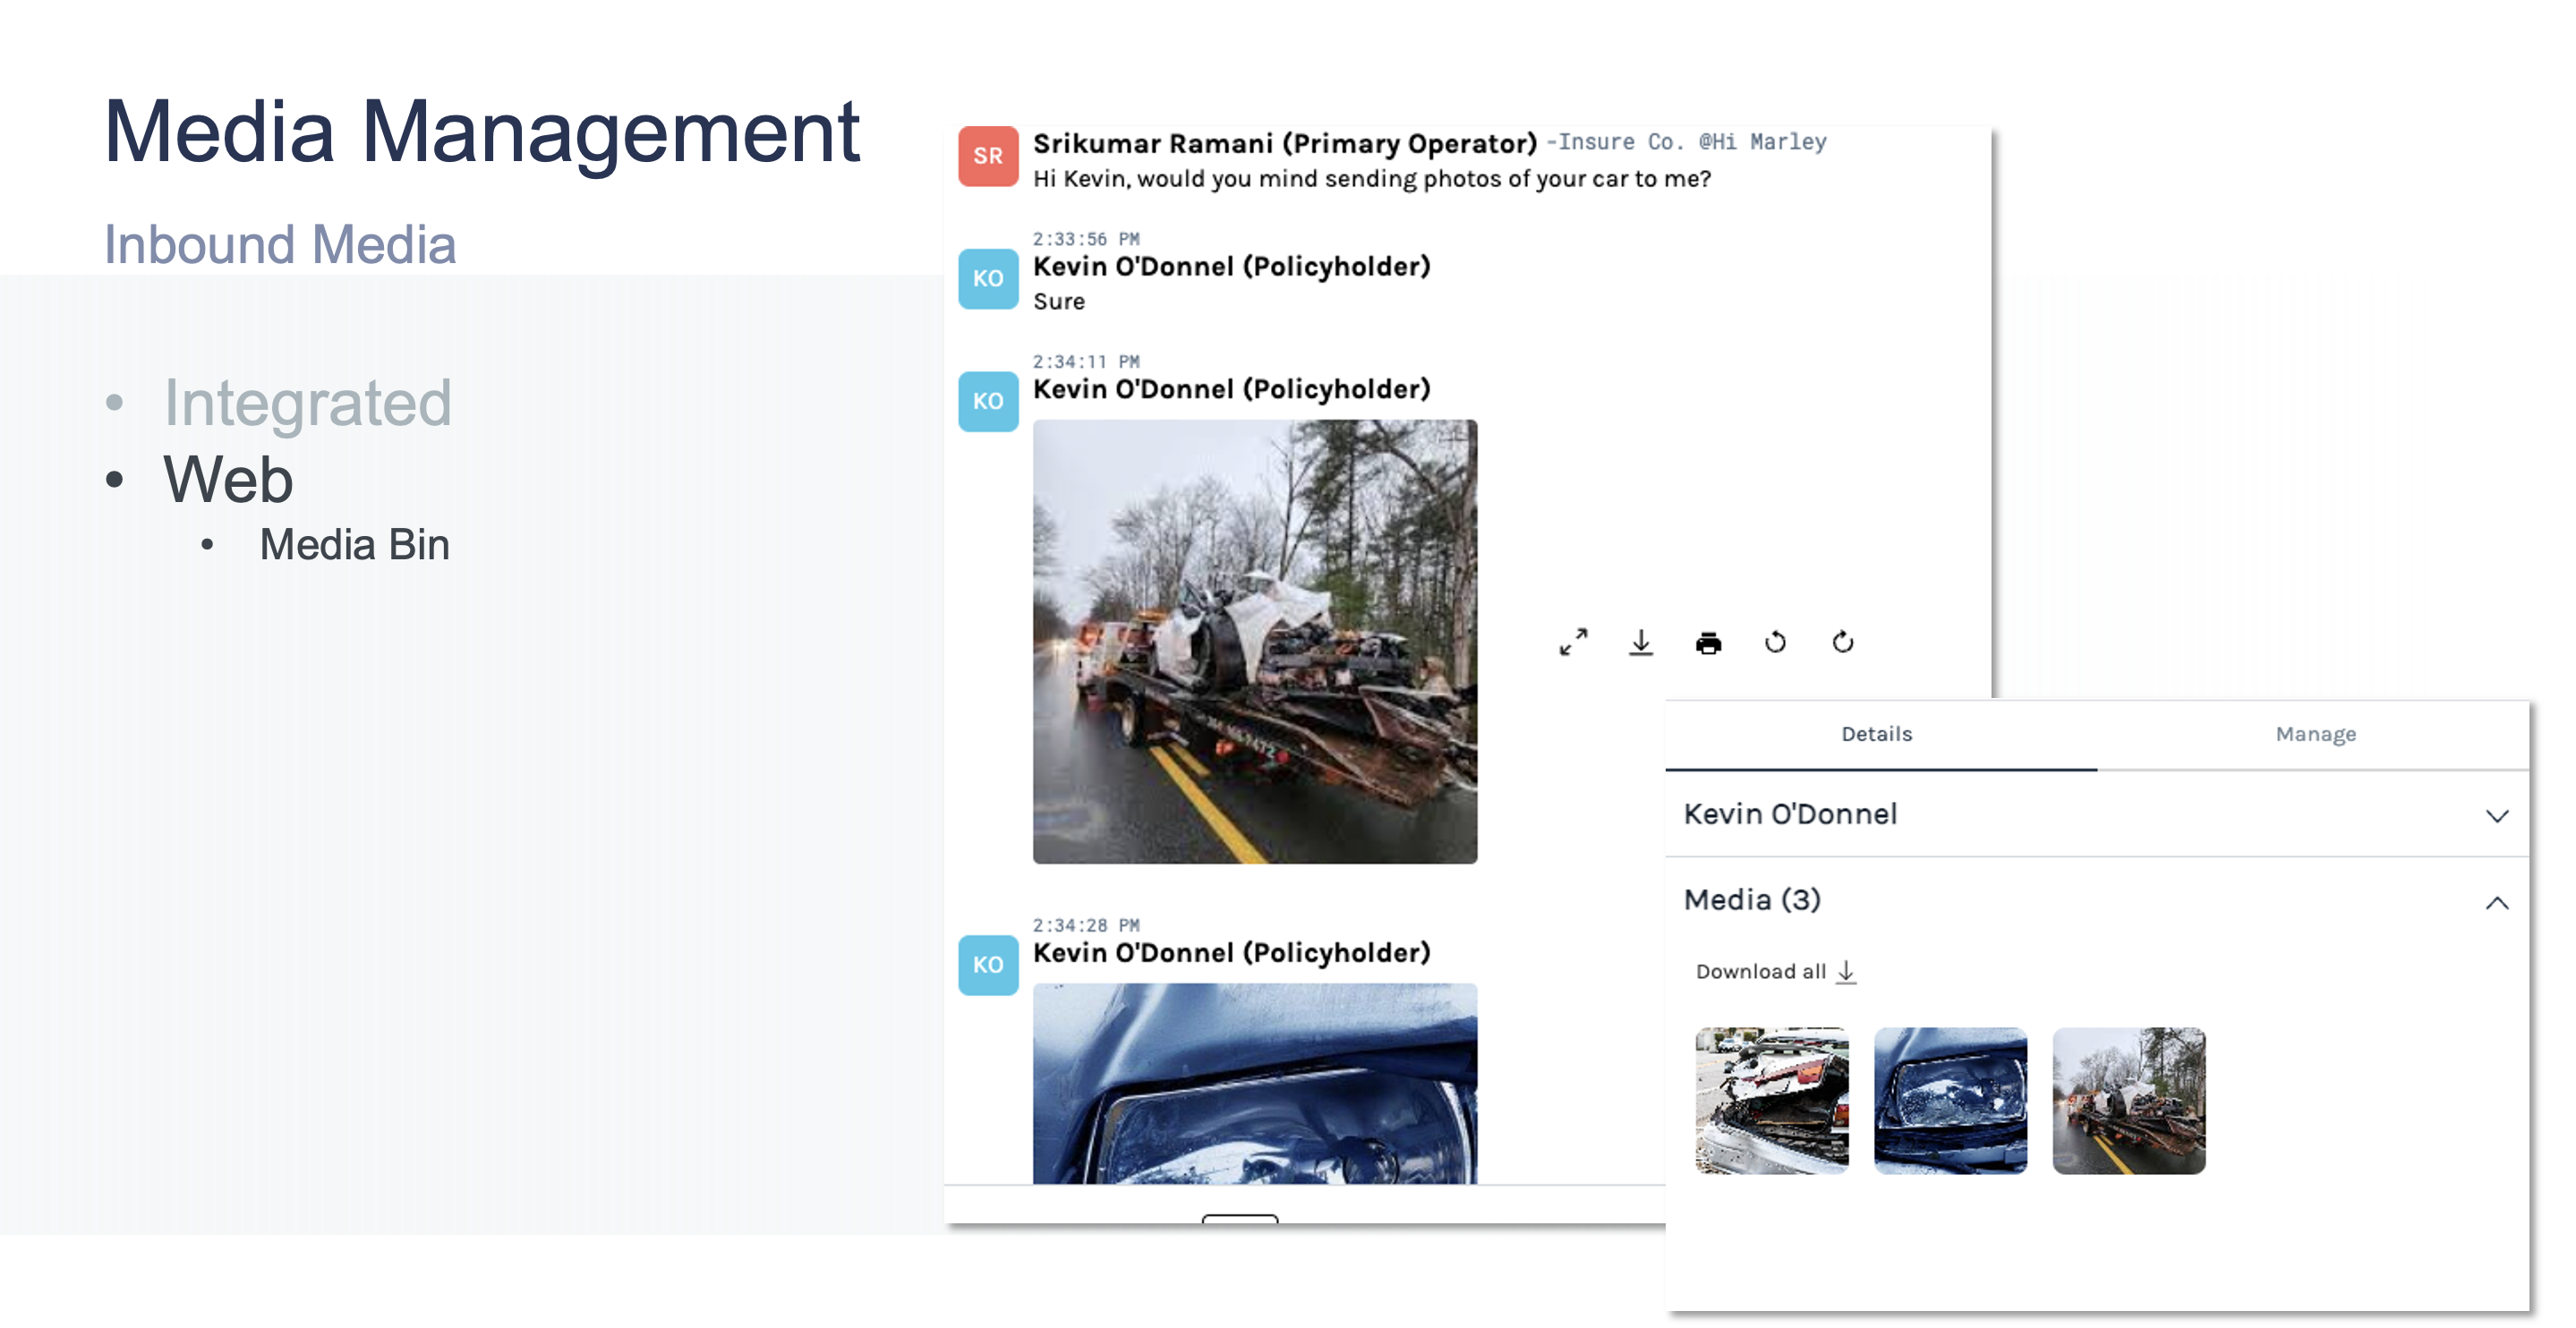Select the Details tab
Viewport: 2576px width, 1328px height.
point(1876,734)
